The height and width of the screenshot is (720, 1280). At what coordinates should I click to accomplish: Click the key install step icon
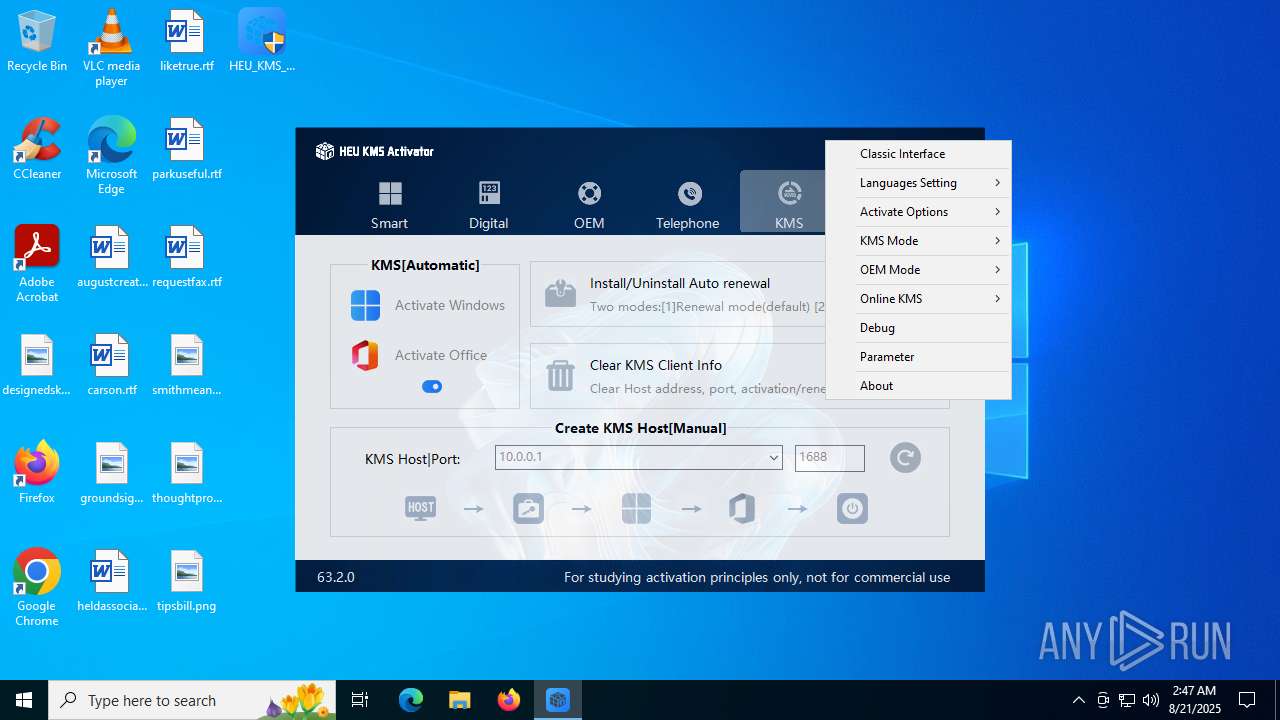528,508
